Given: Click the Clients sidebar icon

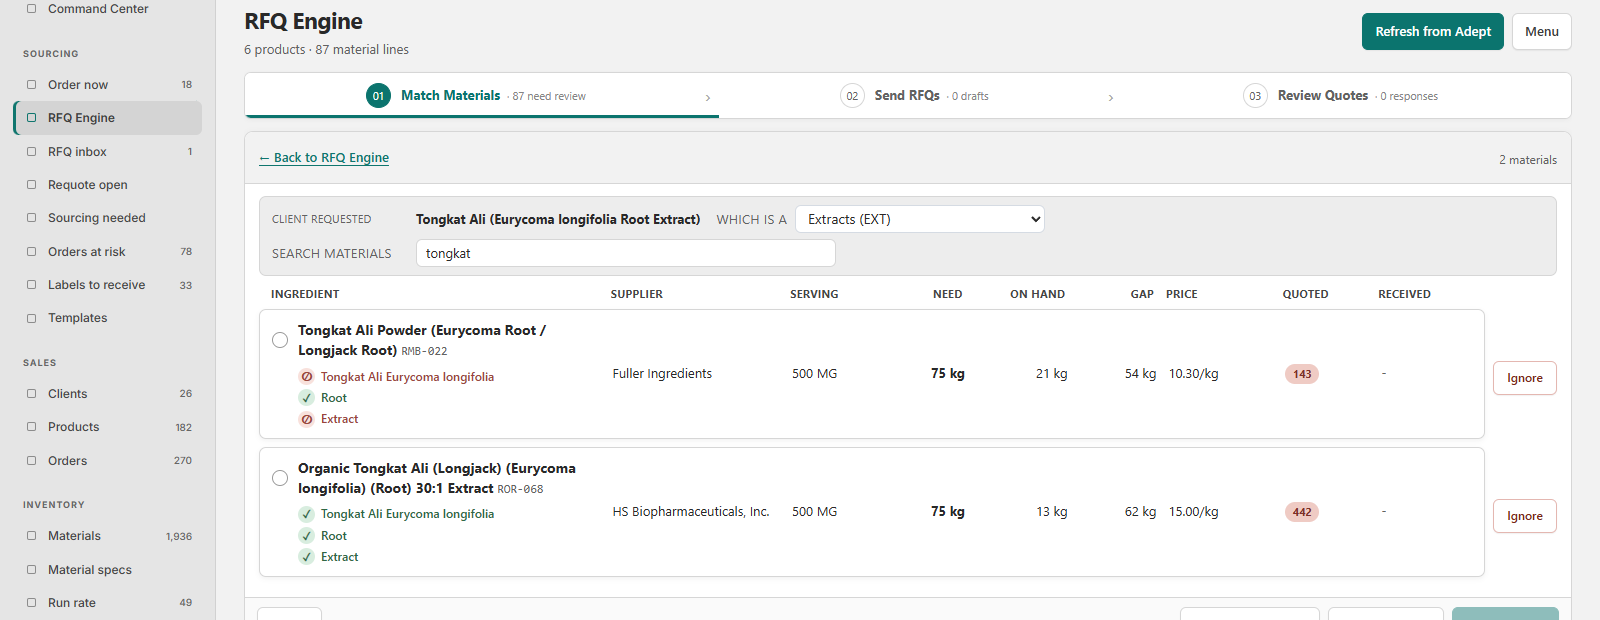Looking at the screenshot, I should point(31,394).
